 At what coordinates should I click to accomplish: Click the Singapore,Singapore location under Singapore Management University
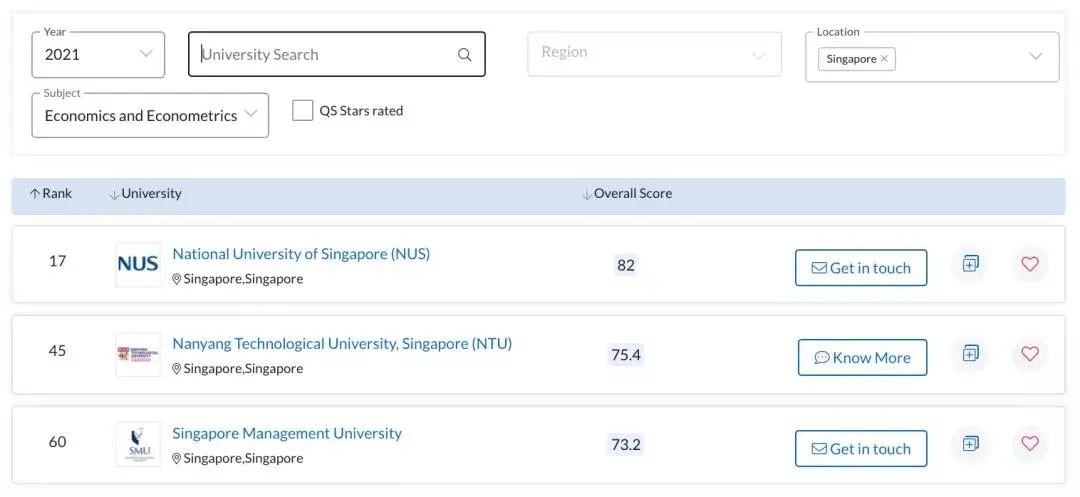pyautogui.click(x=238, y=458)
